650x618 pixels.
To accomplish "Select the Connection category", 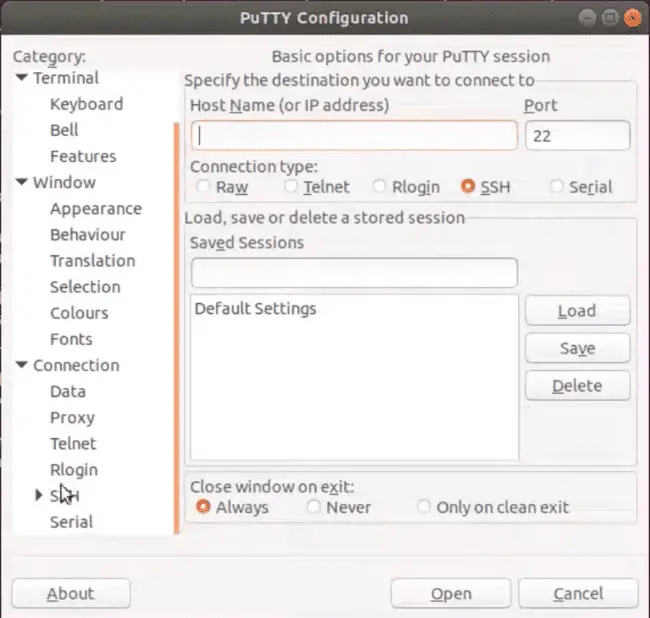I will (76, 365).
